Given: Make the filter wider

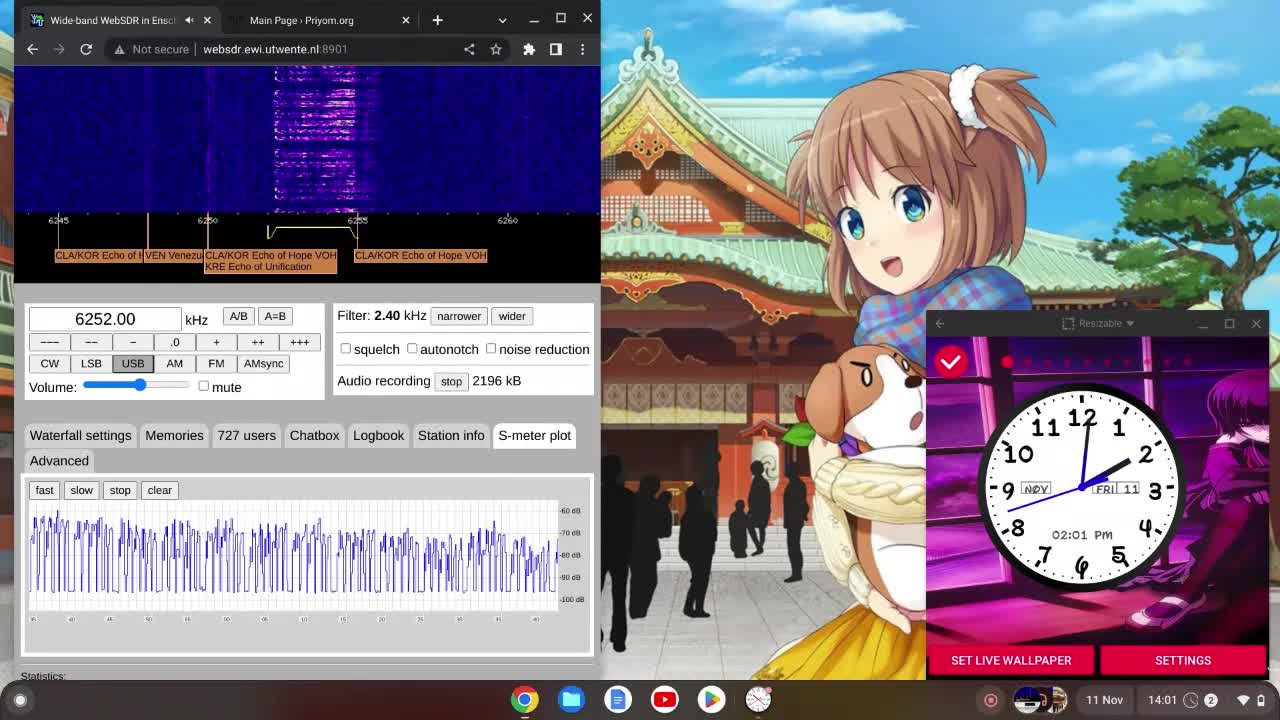Looking at the screenshot, I should (512, 316).
